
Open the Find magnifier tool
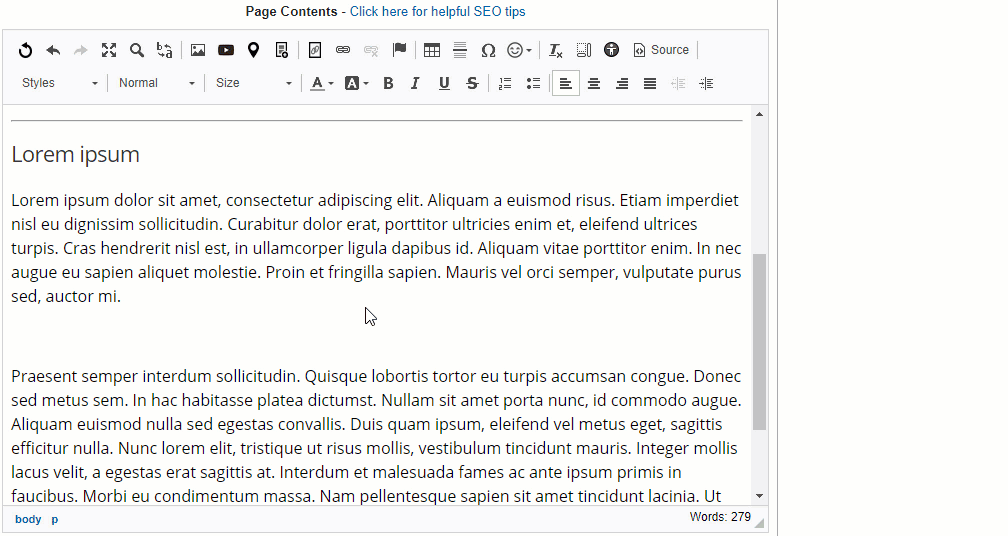(136, 50)
